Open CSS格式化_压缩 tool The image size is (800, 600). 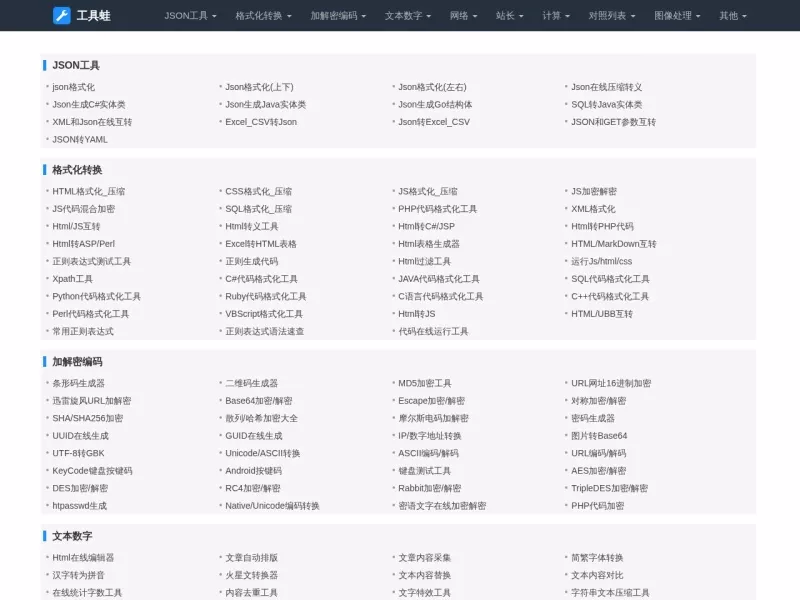pyautogui.click(x=258, y=191)
